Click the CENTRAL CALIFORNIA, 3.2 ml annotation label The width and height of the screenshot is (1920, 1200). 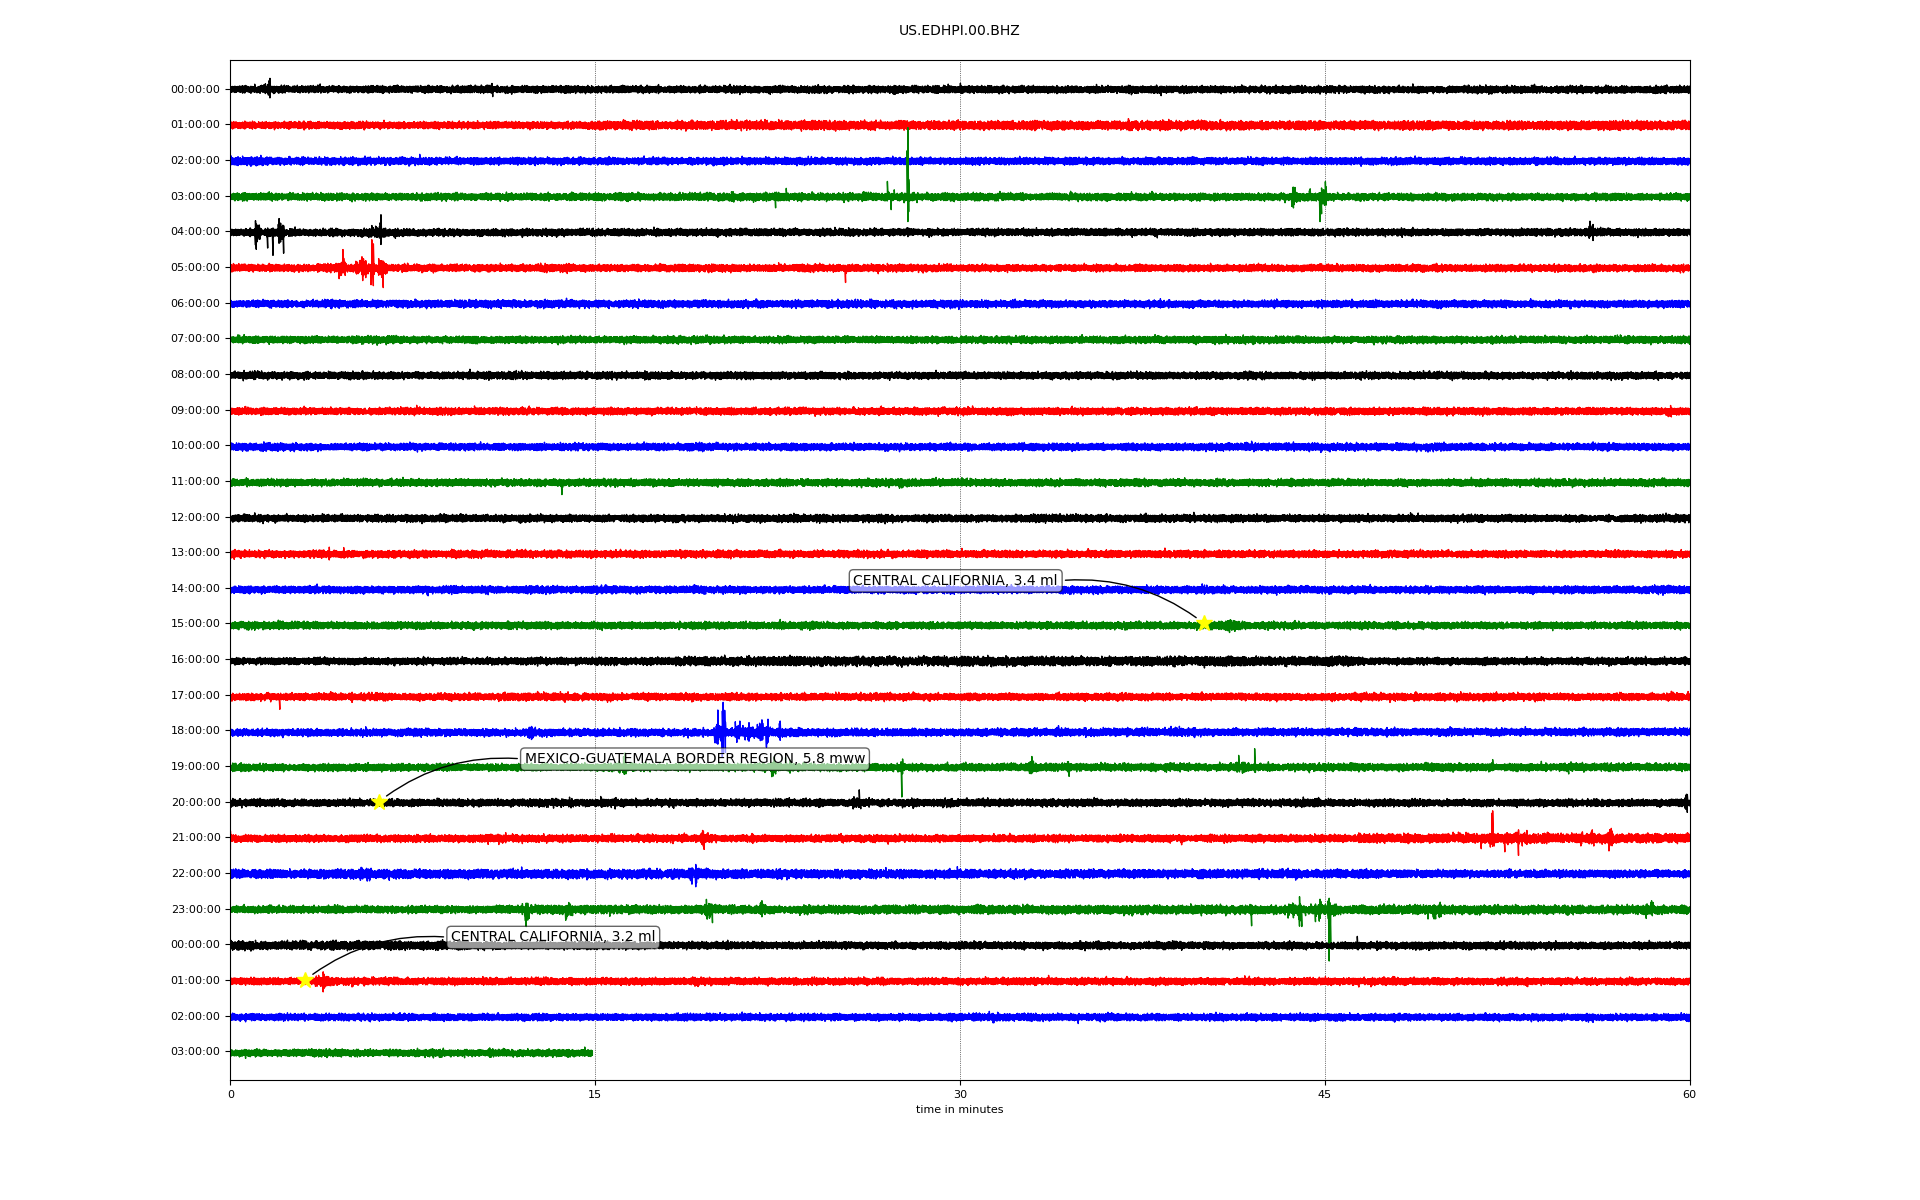point(553,937)
